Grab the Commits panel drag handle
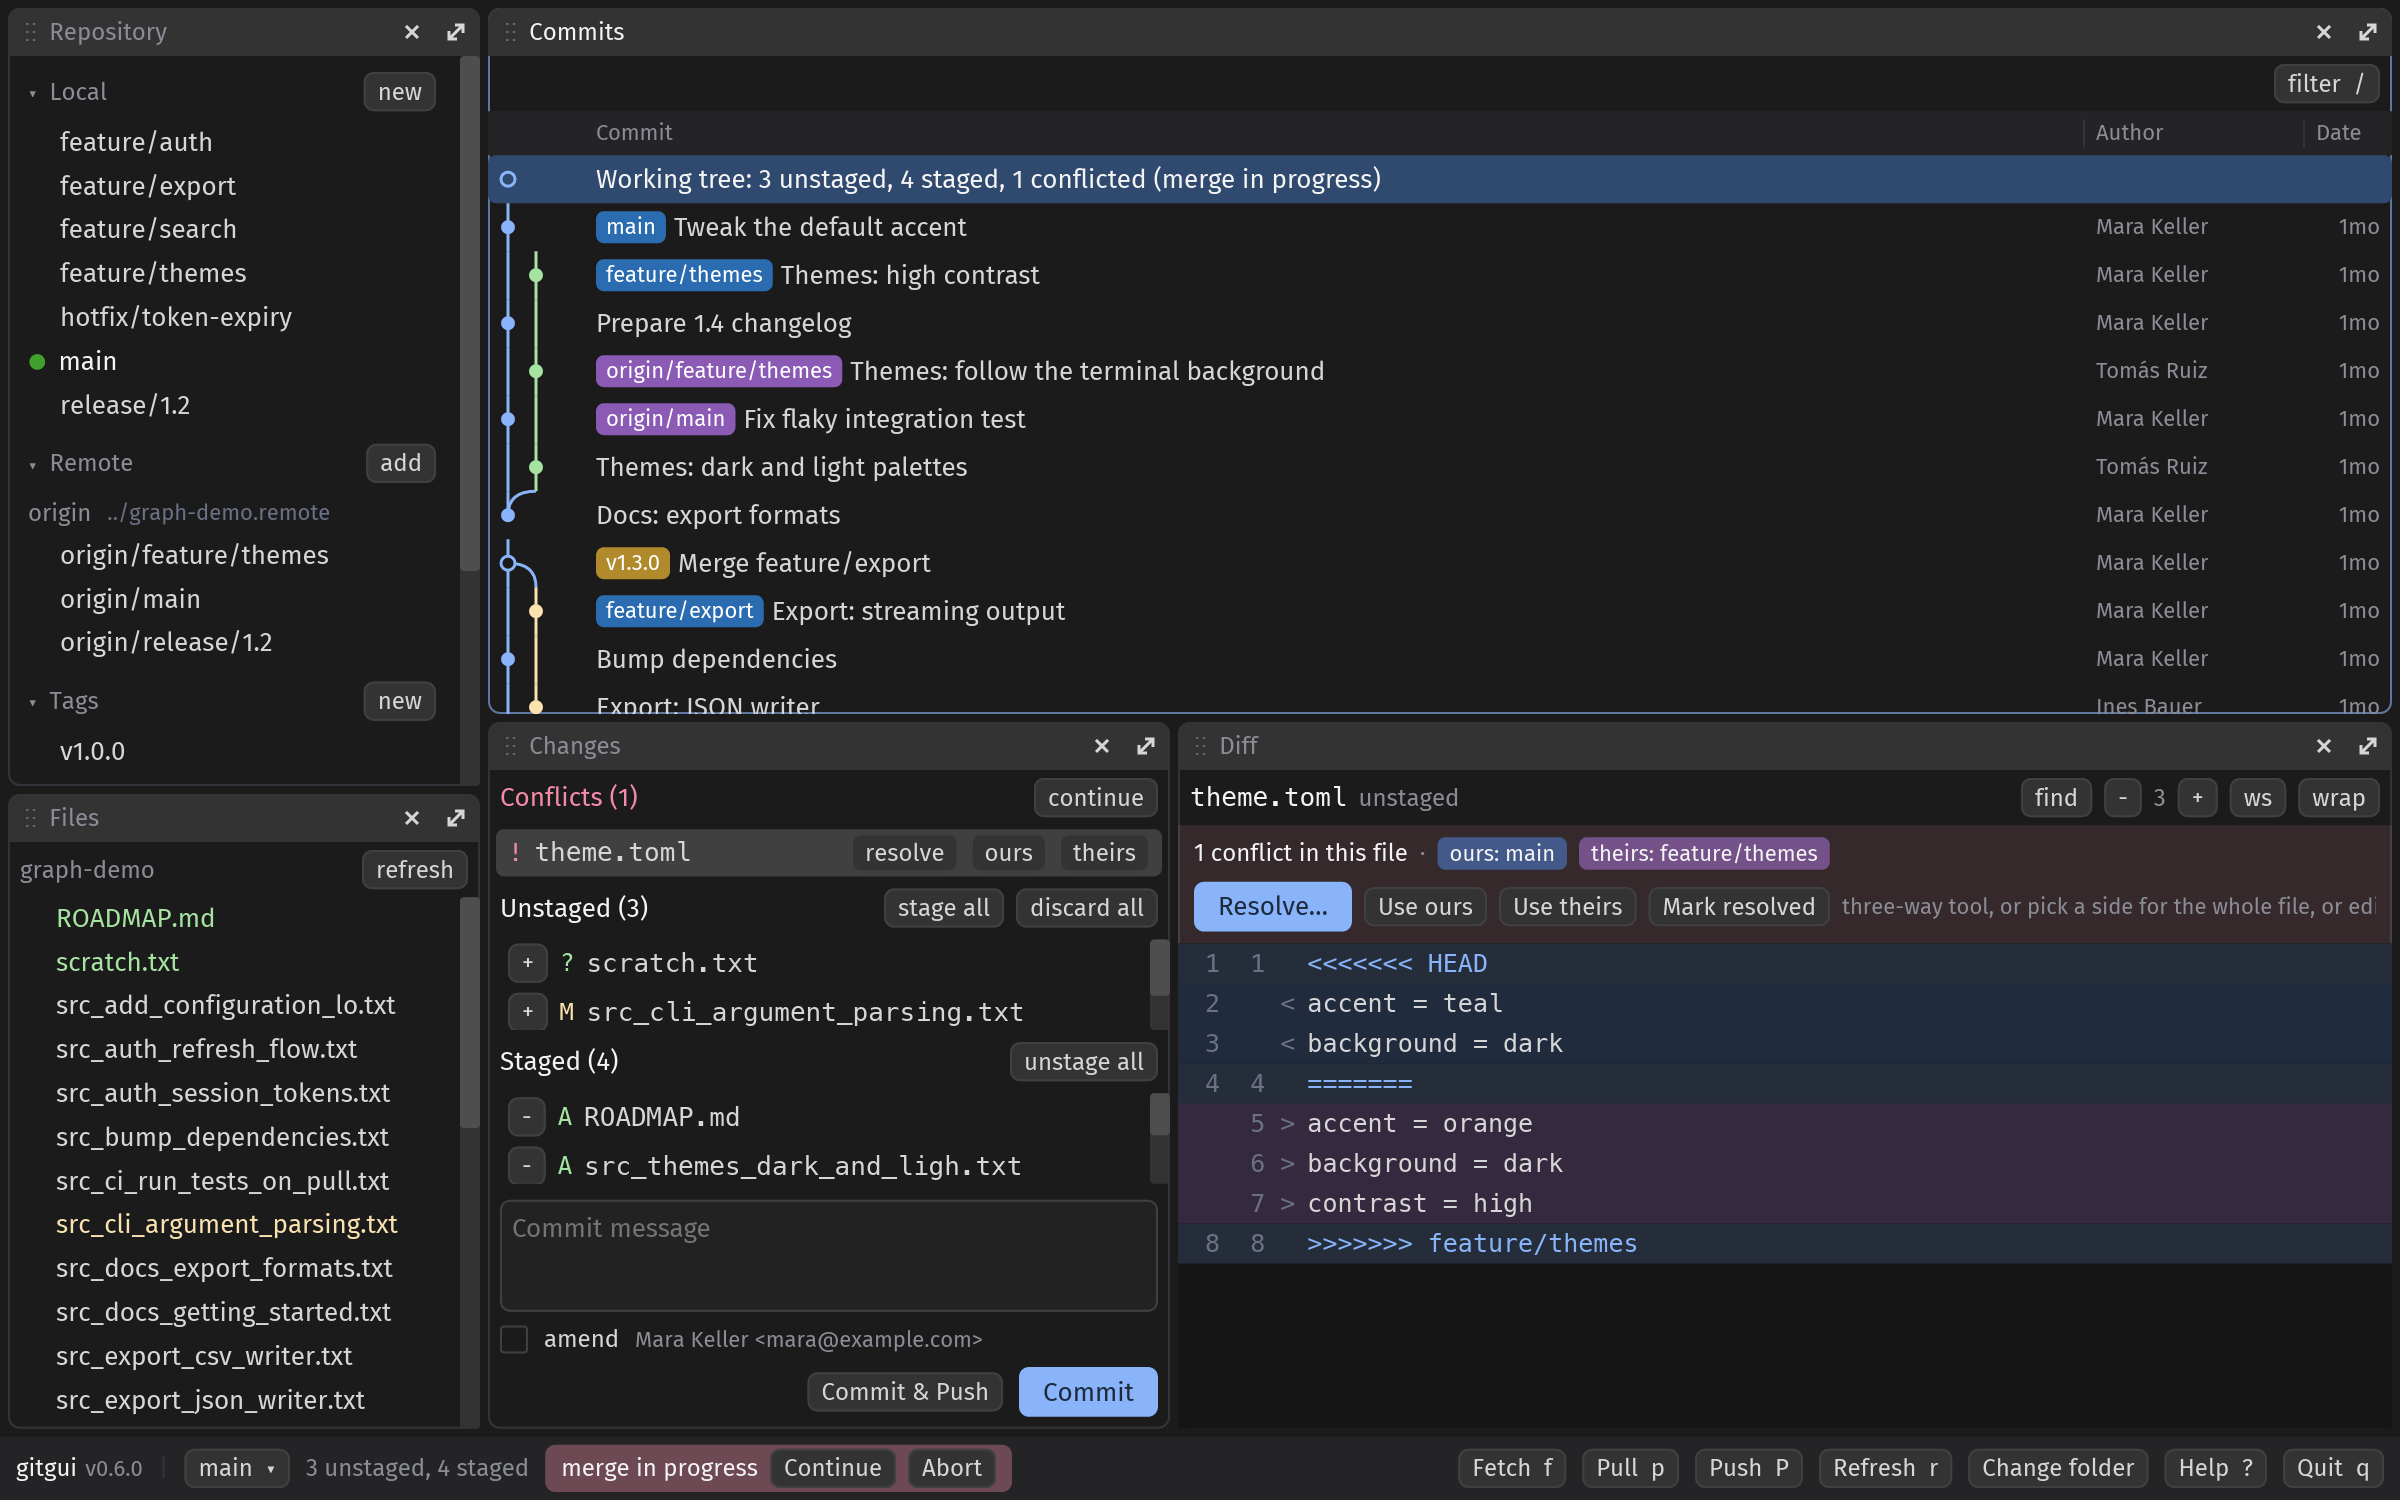This screenshot has width=2400, height=1500. tap(510, 32)
